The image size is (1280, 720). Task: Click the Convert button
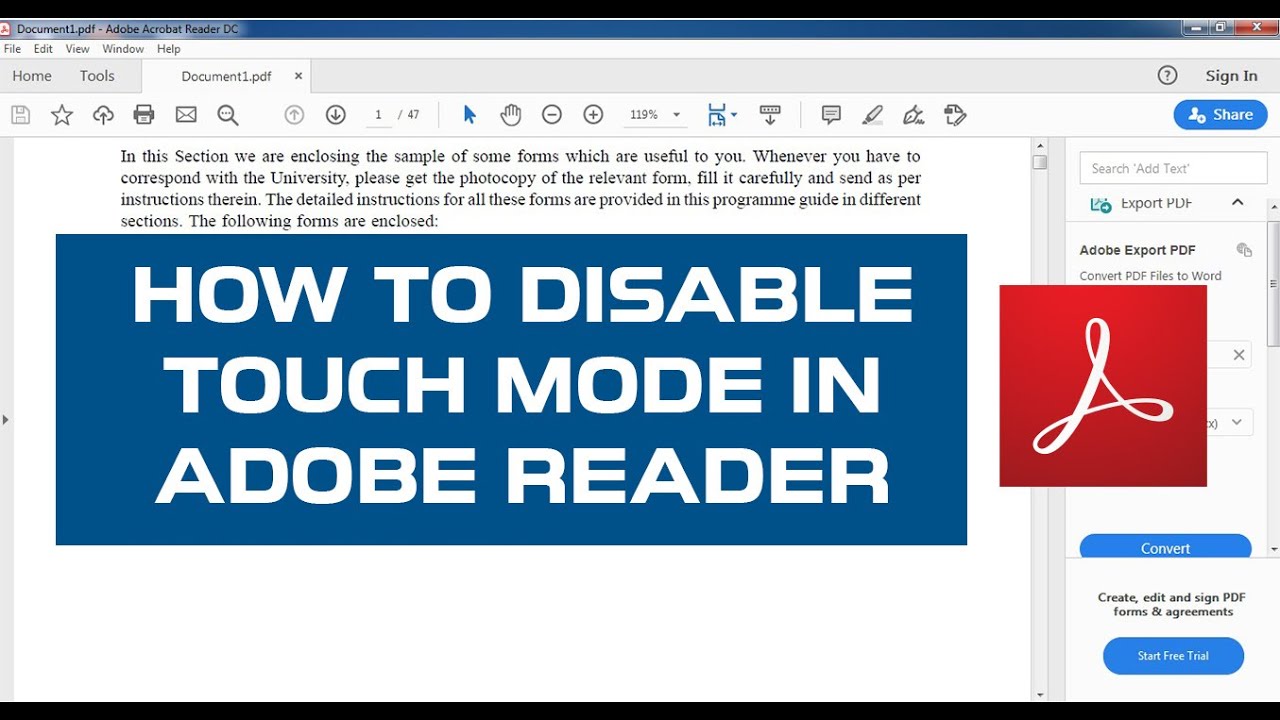coord(1165,548)
